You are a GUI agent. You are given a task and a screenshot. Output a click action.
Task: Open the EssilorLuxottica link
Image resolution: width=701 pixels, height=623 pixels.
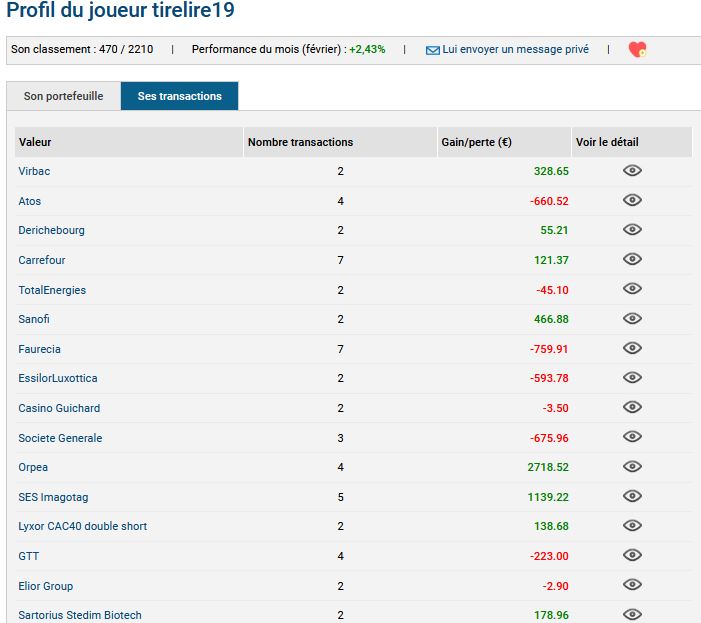click(x=58, y=378)
